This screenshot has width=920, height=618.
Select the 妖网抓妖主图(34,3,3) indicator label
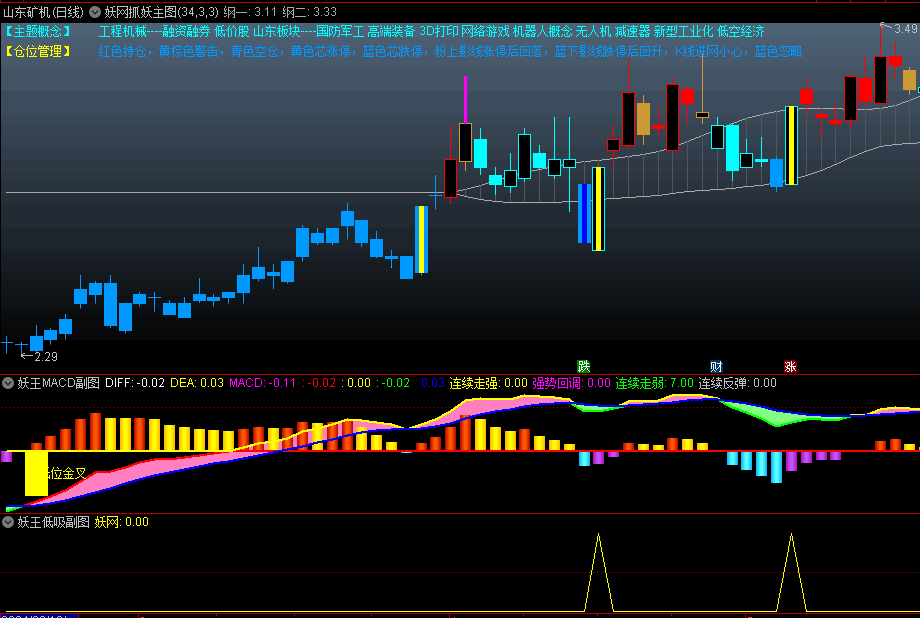point(161,12)
